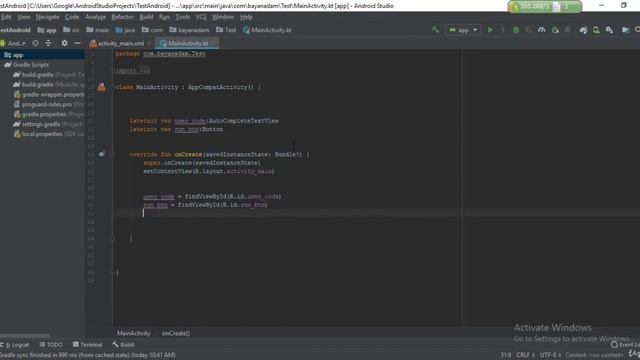Open the Navigate menu
This screenshot has width=640, height=360.
(x=47, y=17)
